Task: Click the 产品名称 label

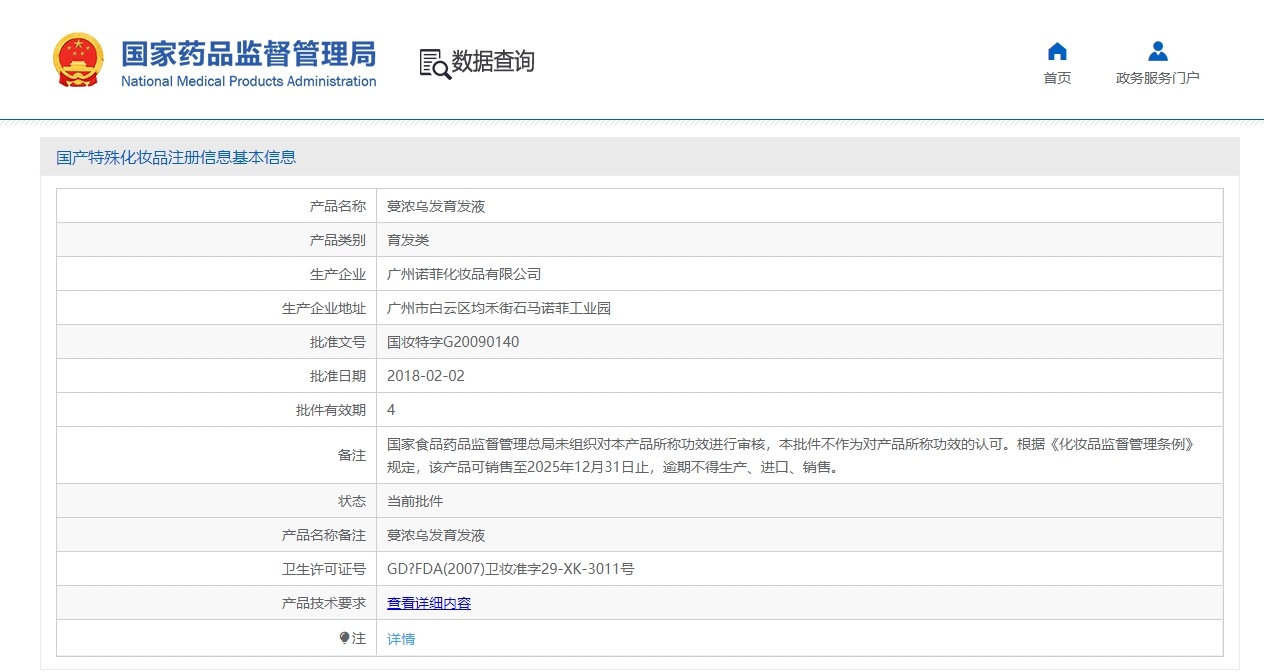Action: coord(338,206)
